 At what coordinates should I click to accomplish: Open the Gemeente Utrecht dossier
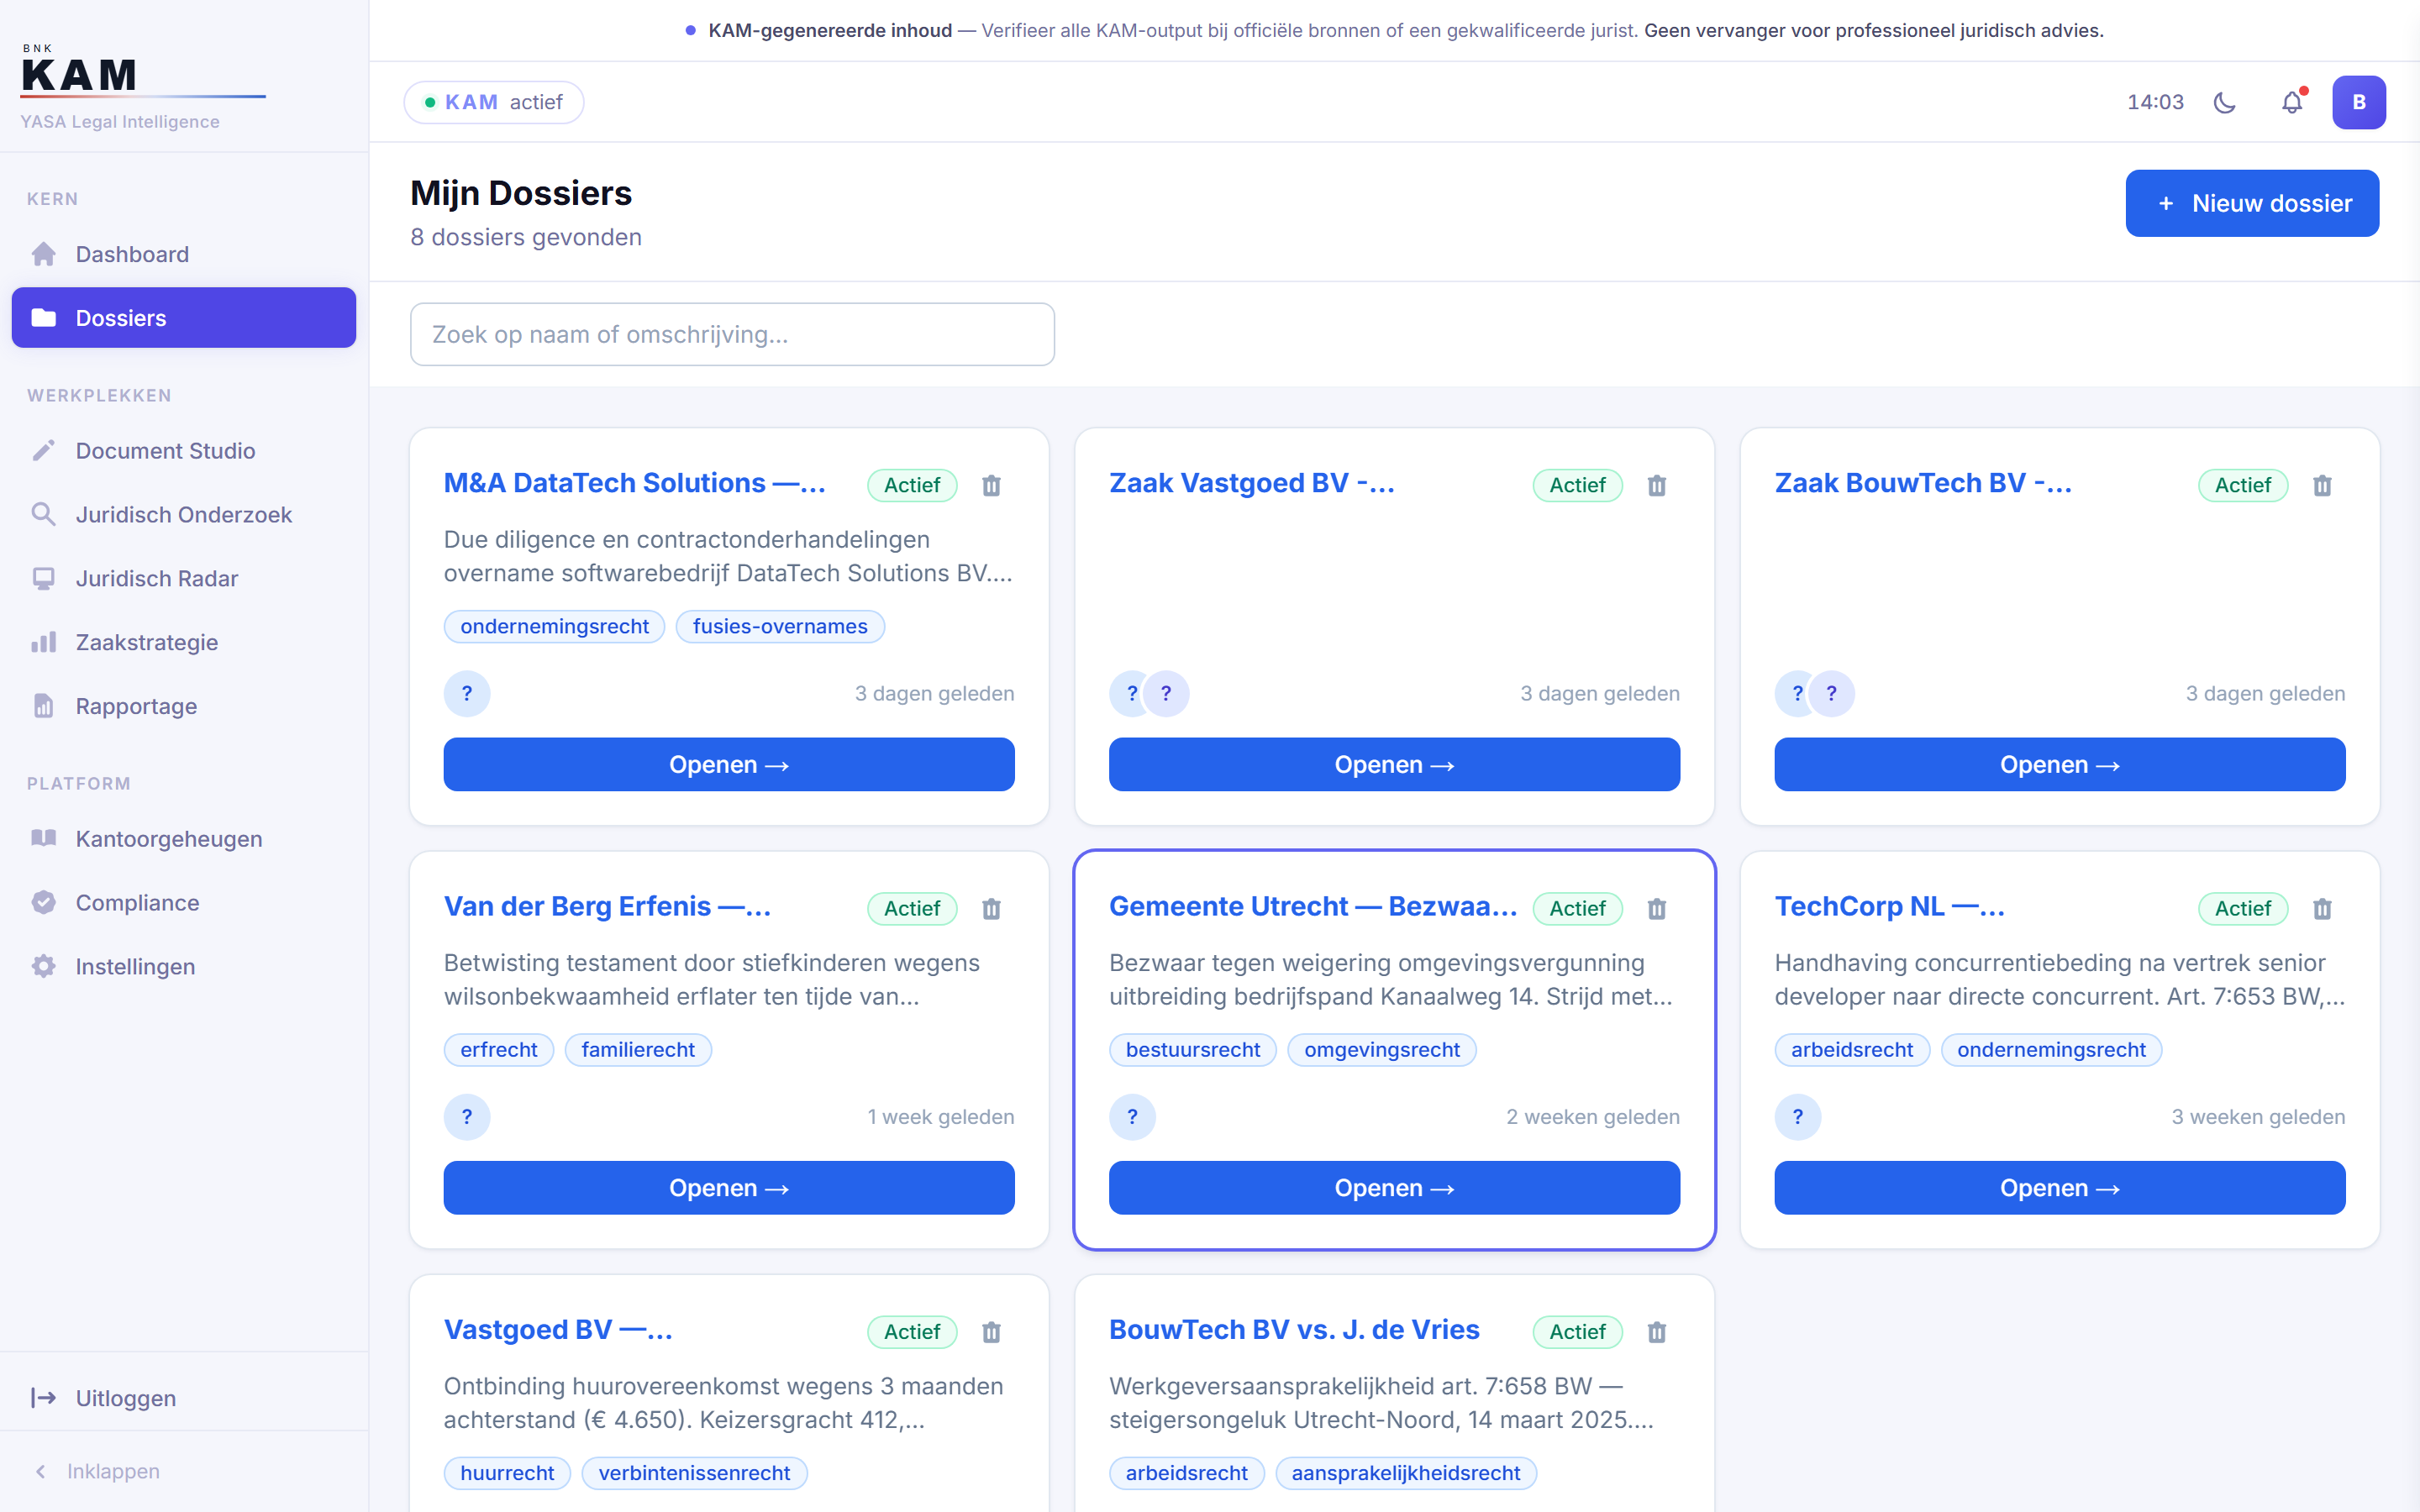[x=1394, y=1188]
